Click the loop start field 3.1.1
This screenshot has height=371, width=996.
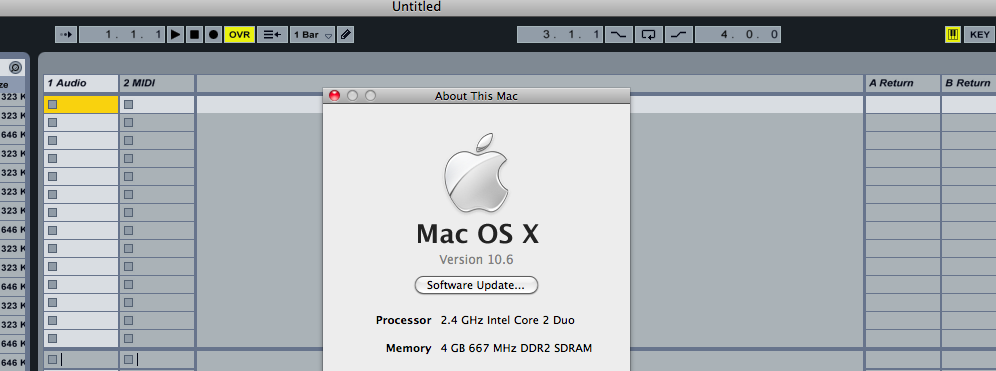pos(560,34)
